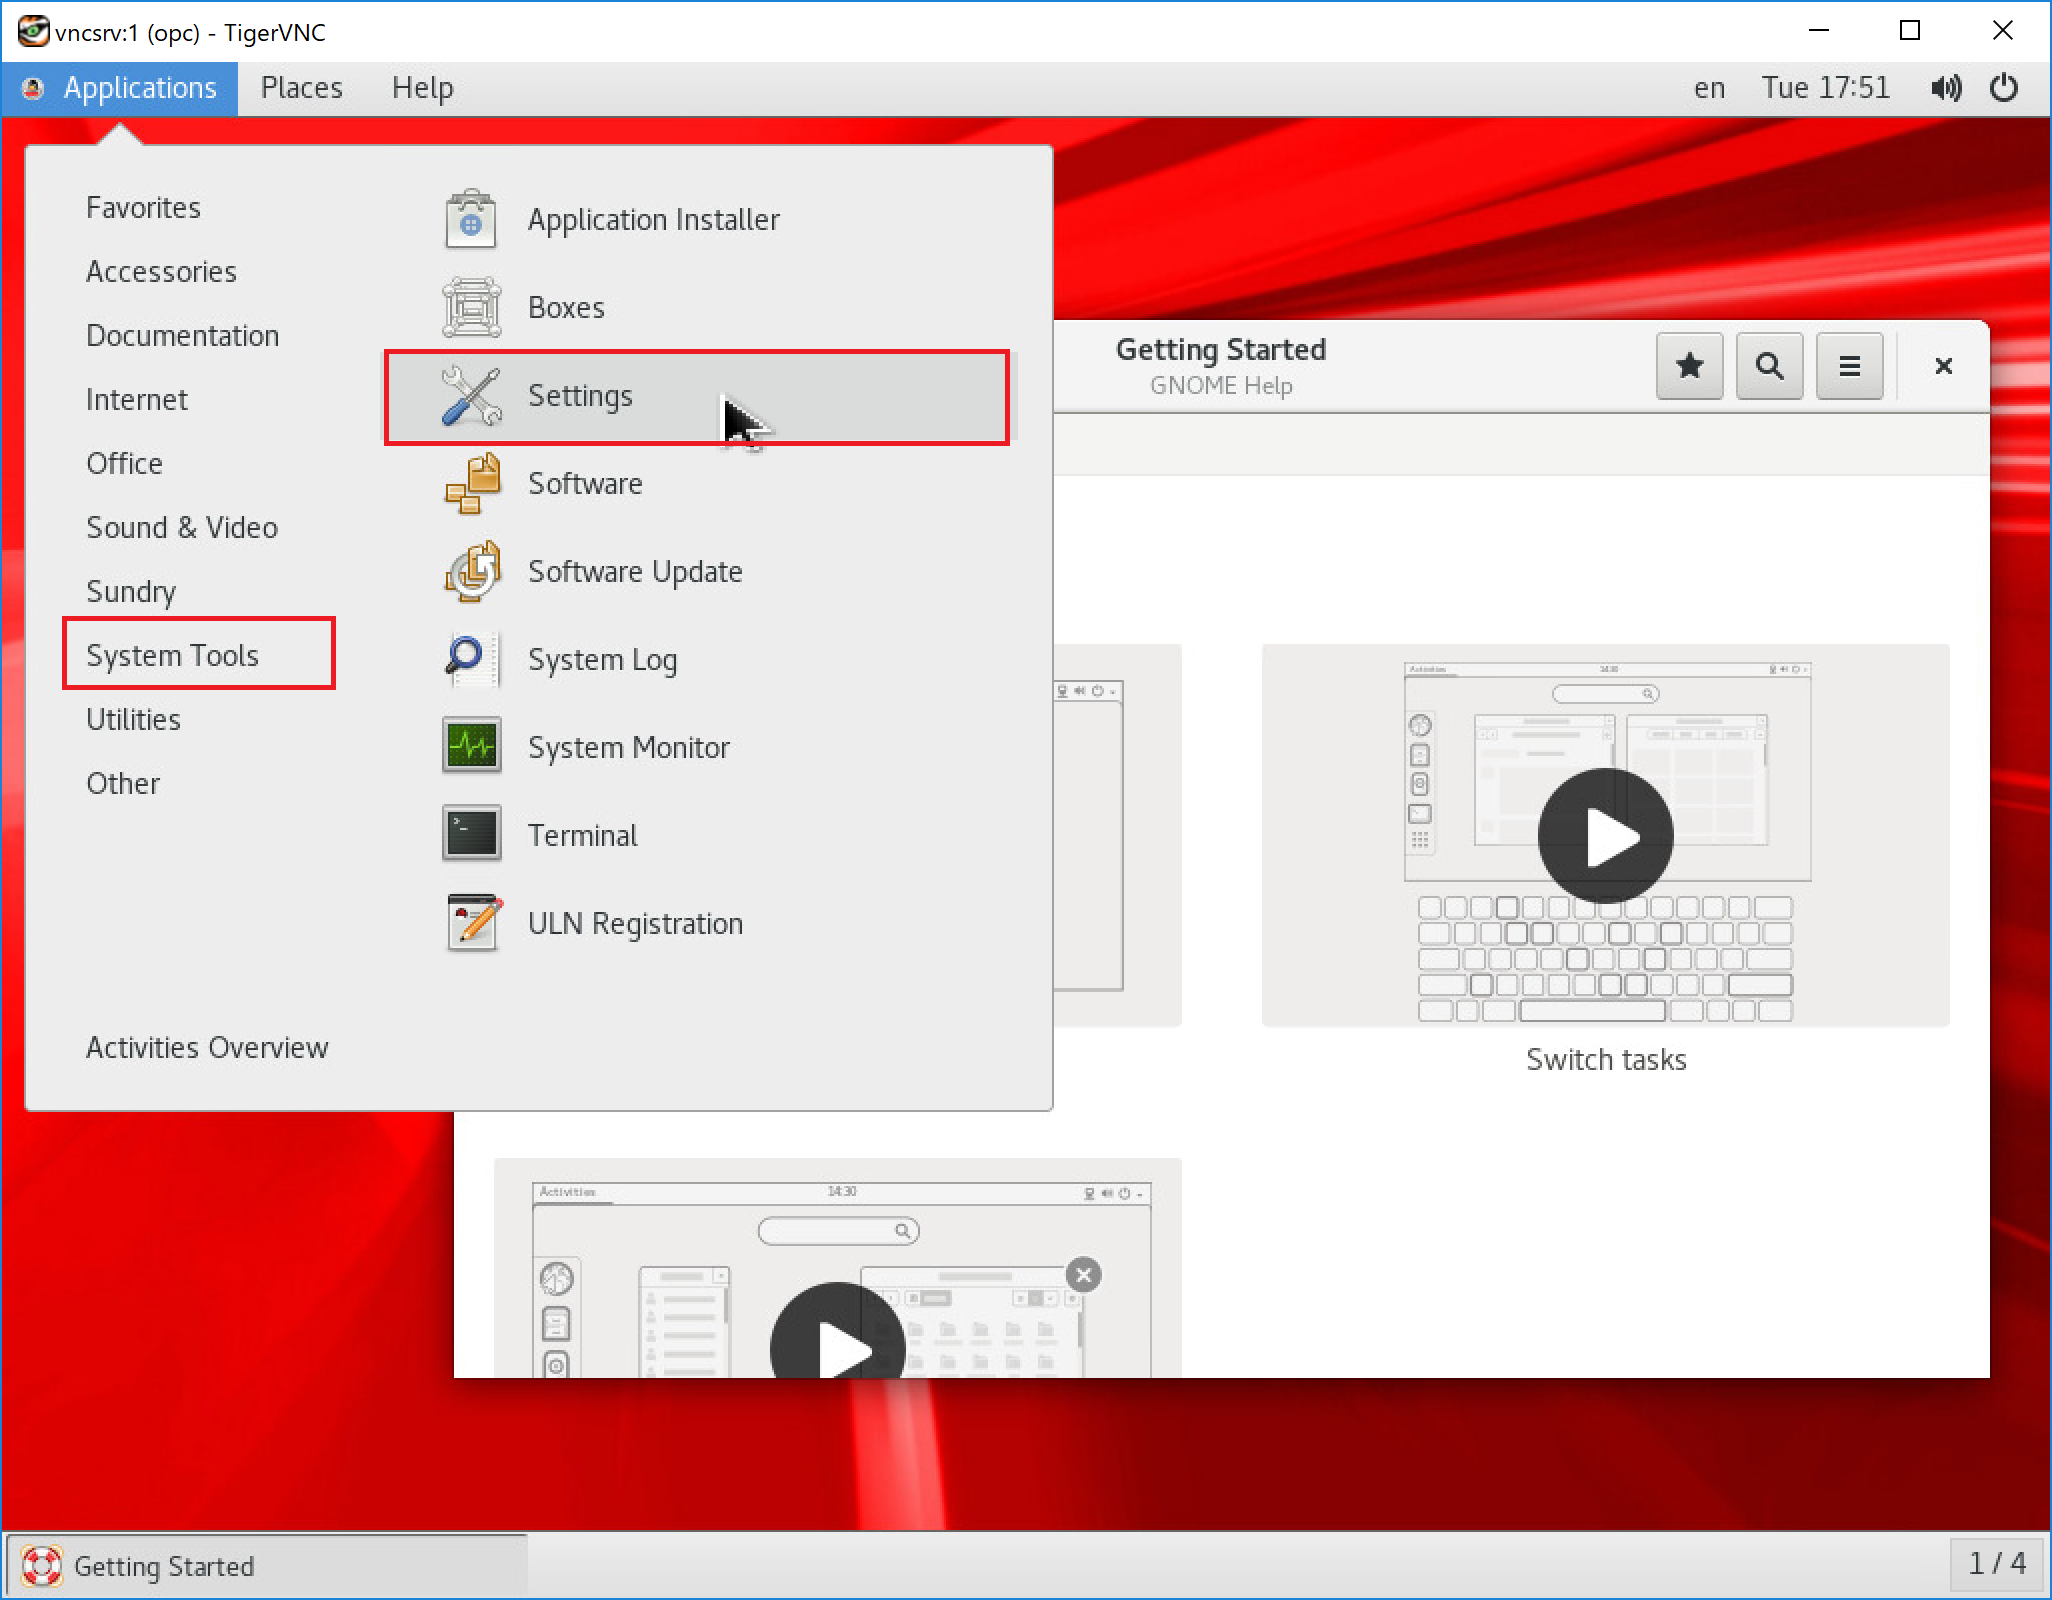Image resolution: width=2052 pixels, height=1600 pixels.
Task: Star the Getting Started help page
Action: tap(1689, 366)
